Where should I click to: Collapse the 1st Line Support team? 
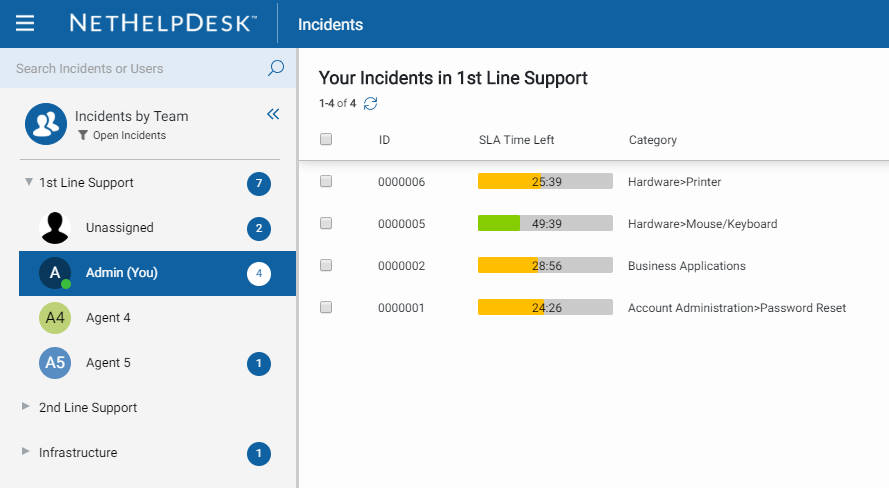pos(28,182)
